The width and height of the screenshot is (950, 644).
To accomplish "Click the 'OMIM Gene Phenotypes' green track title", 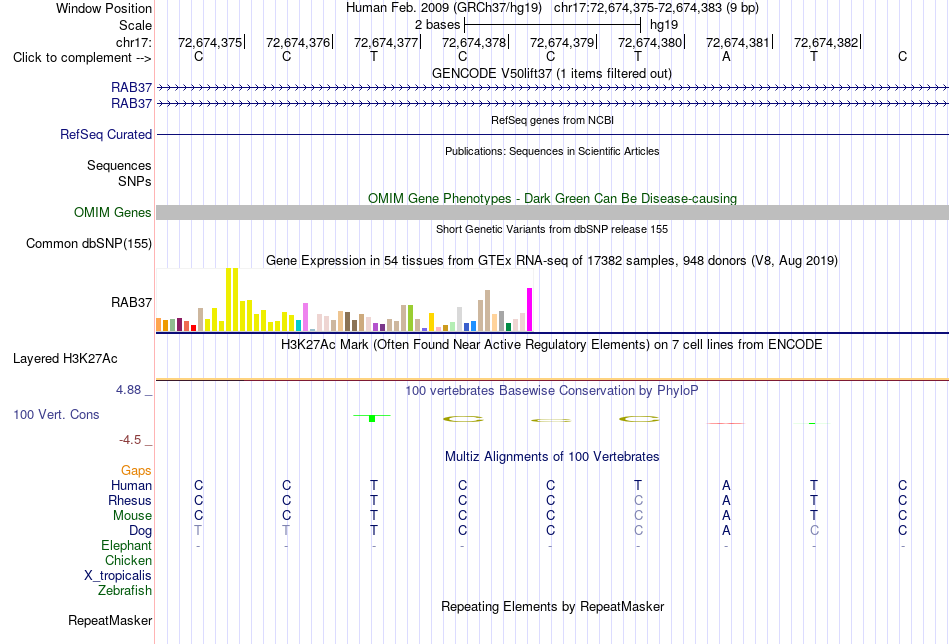I will tap(552, 198).
